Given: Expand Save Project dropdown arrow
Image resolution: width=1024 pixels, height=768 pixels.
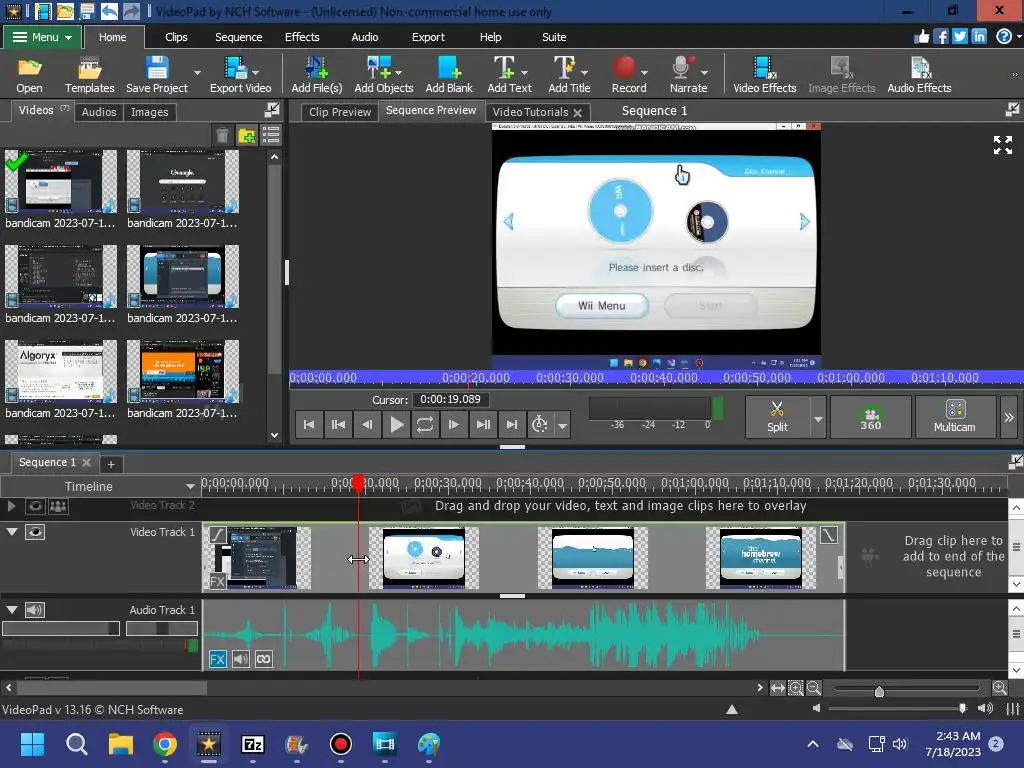Looking at the screenshot, I should (197, 72).
